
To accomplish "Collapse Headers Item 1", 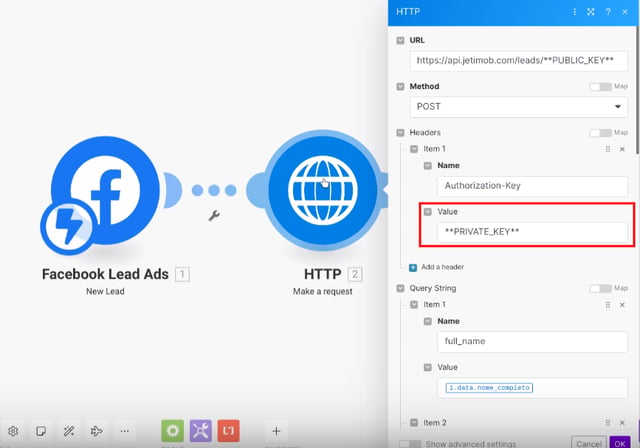I will tap(414, 149).
